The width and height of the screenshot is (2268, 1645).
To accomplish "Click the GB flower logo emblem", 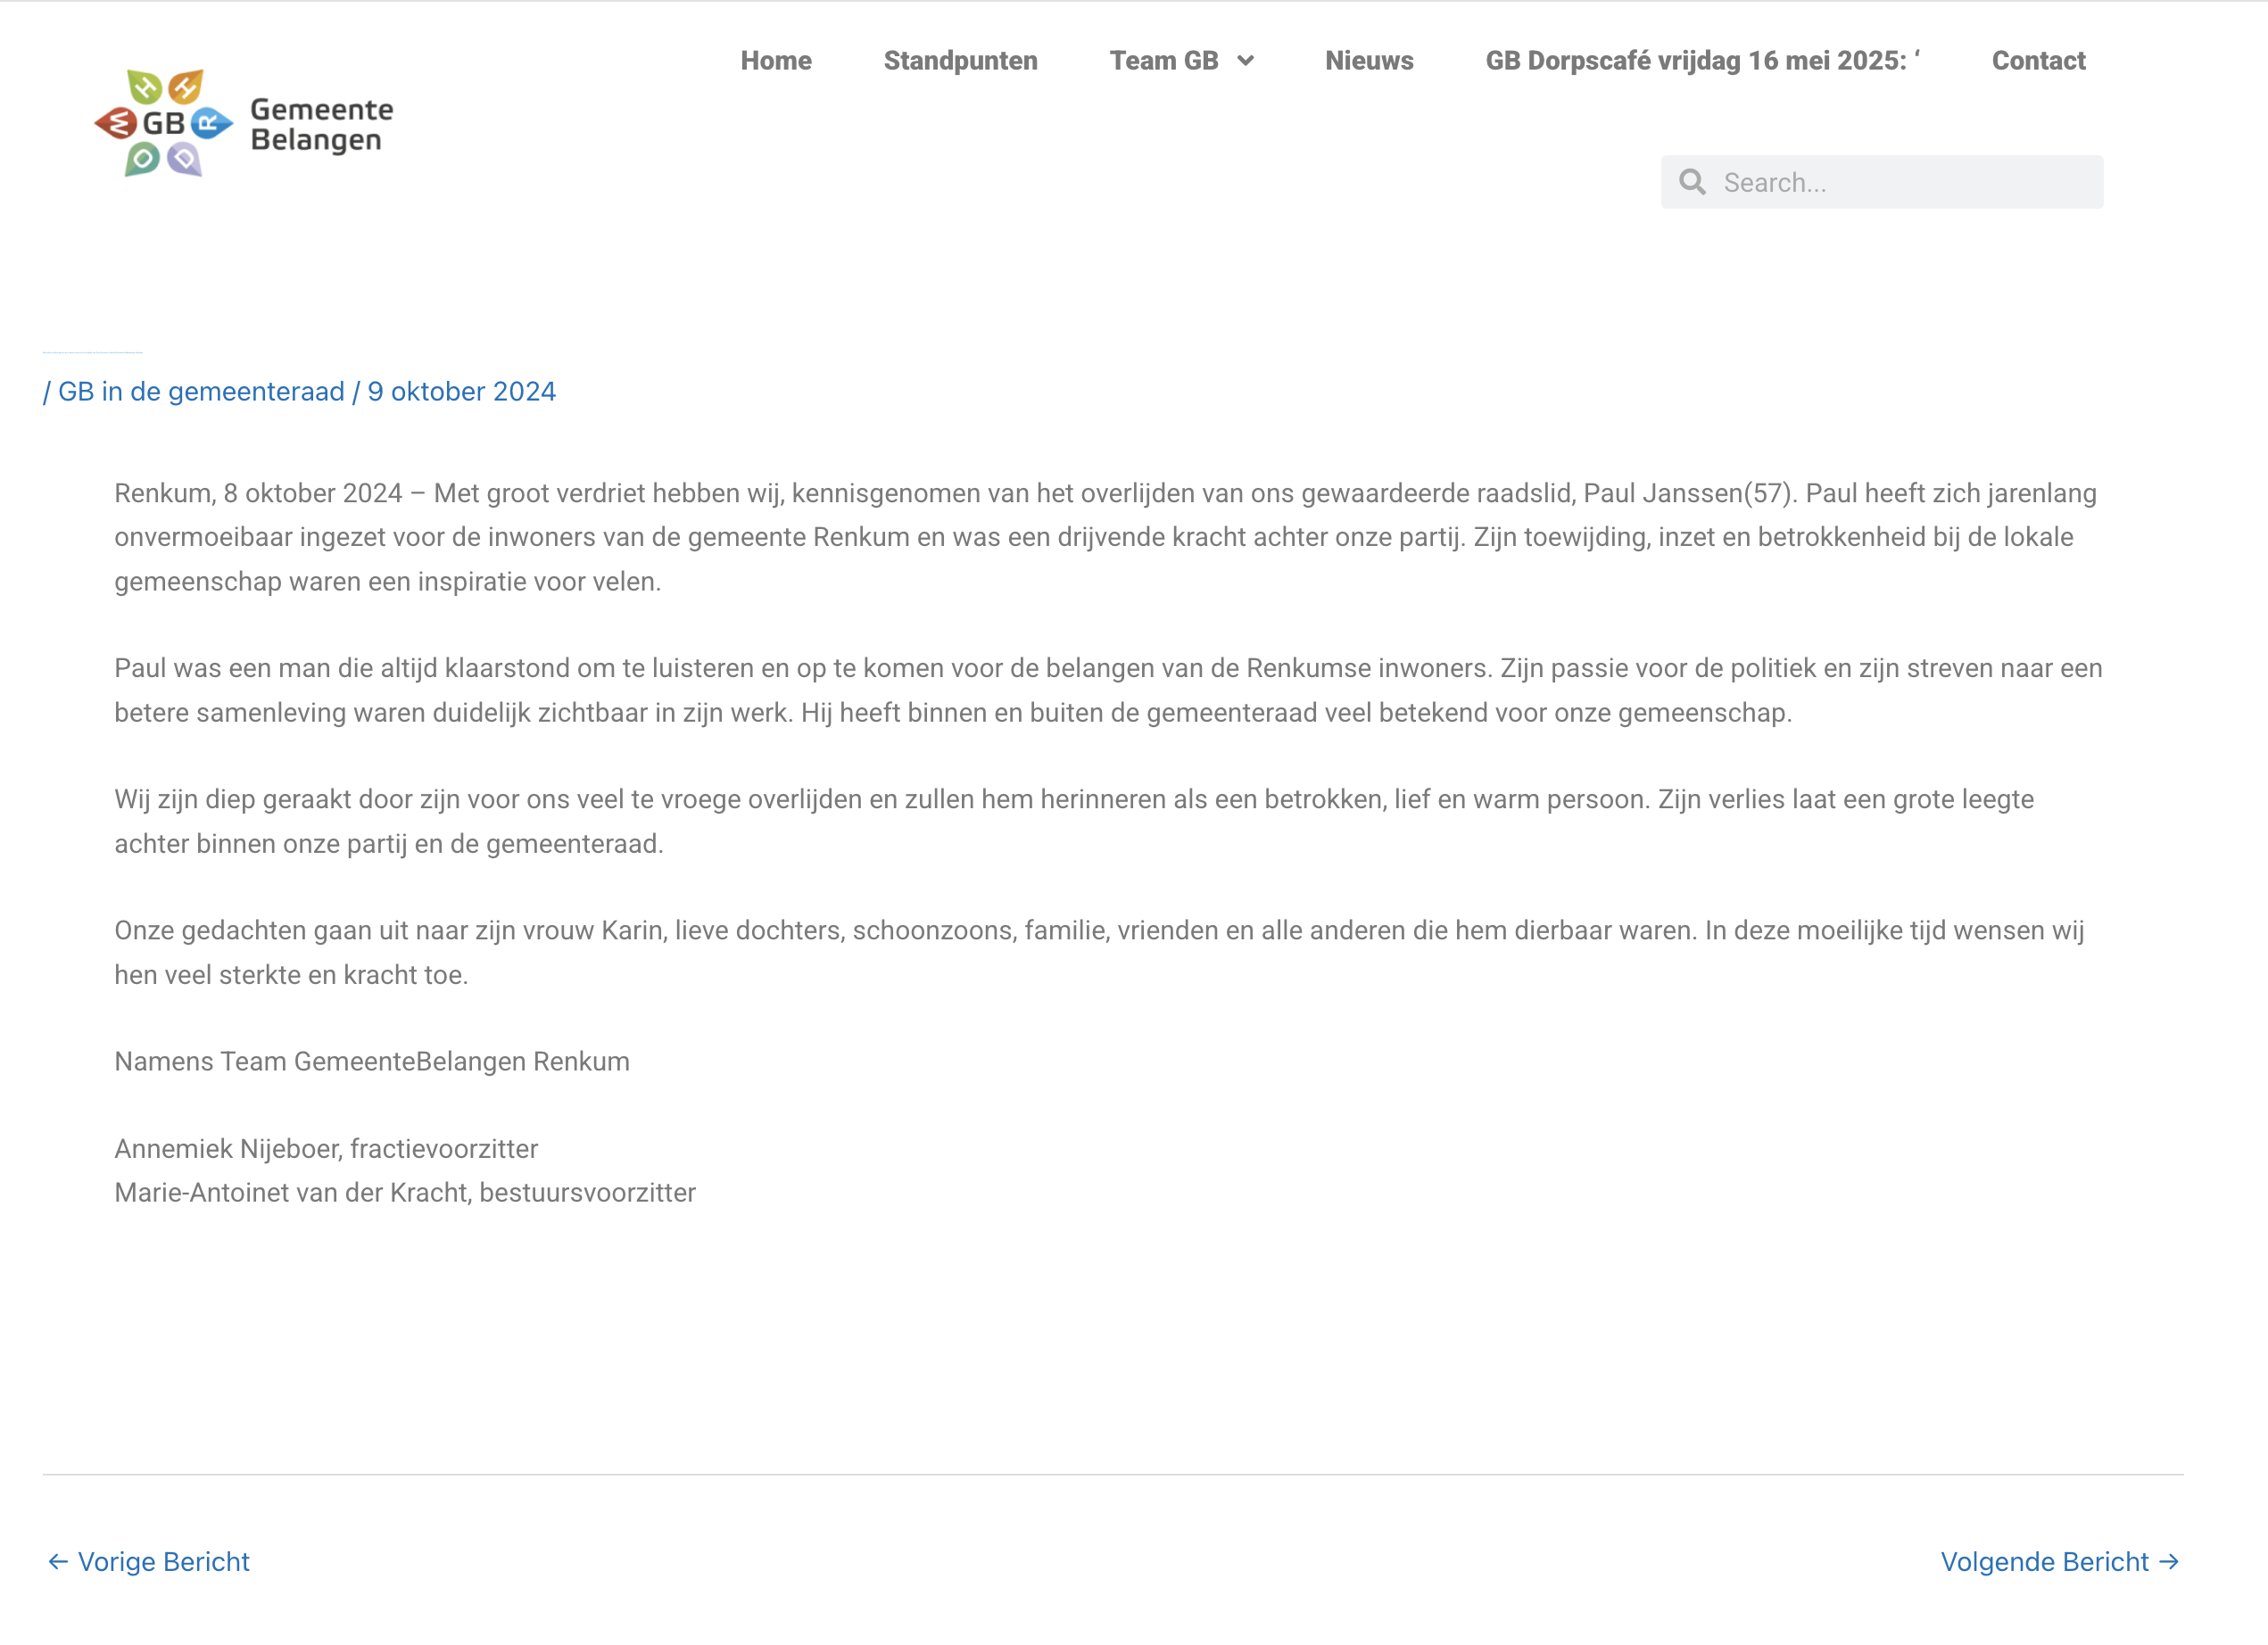I will click(163, 123).
